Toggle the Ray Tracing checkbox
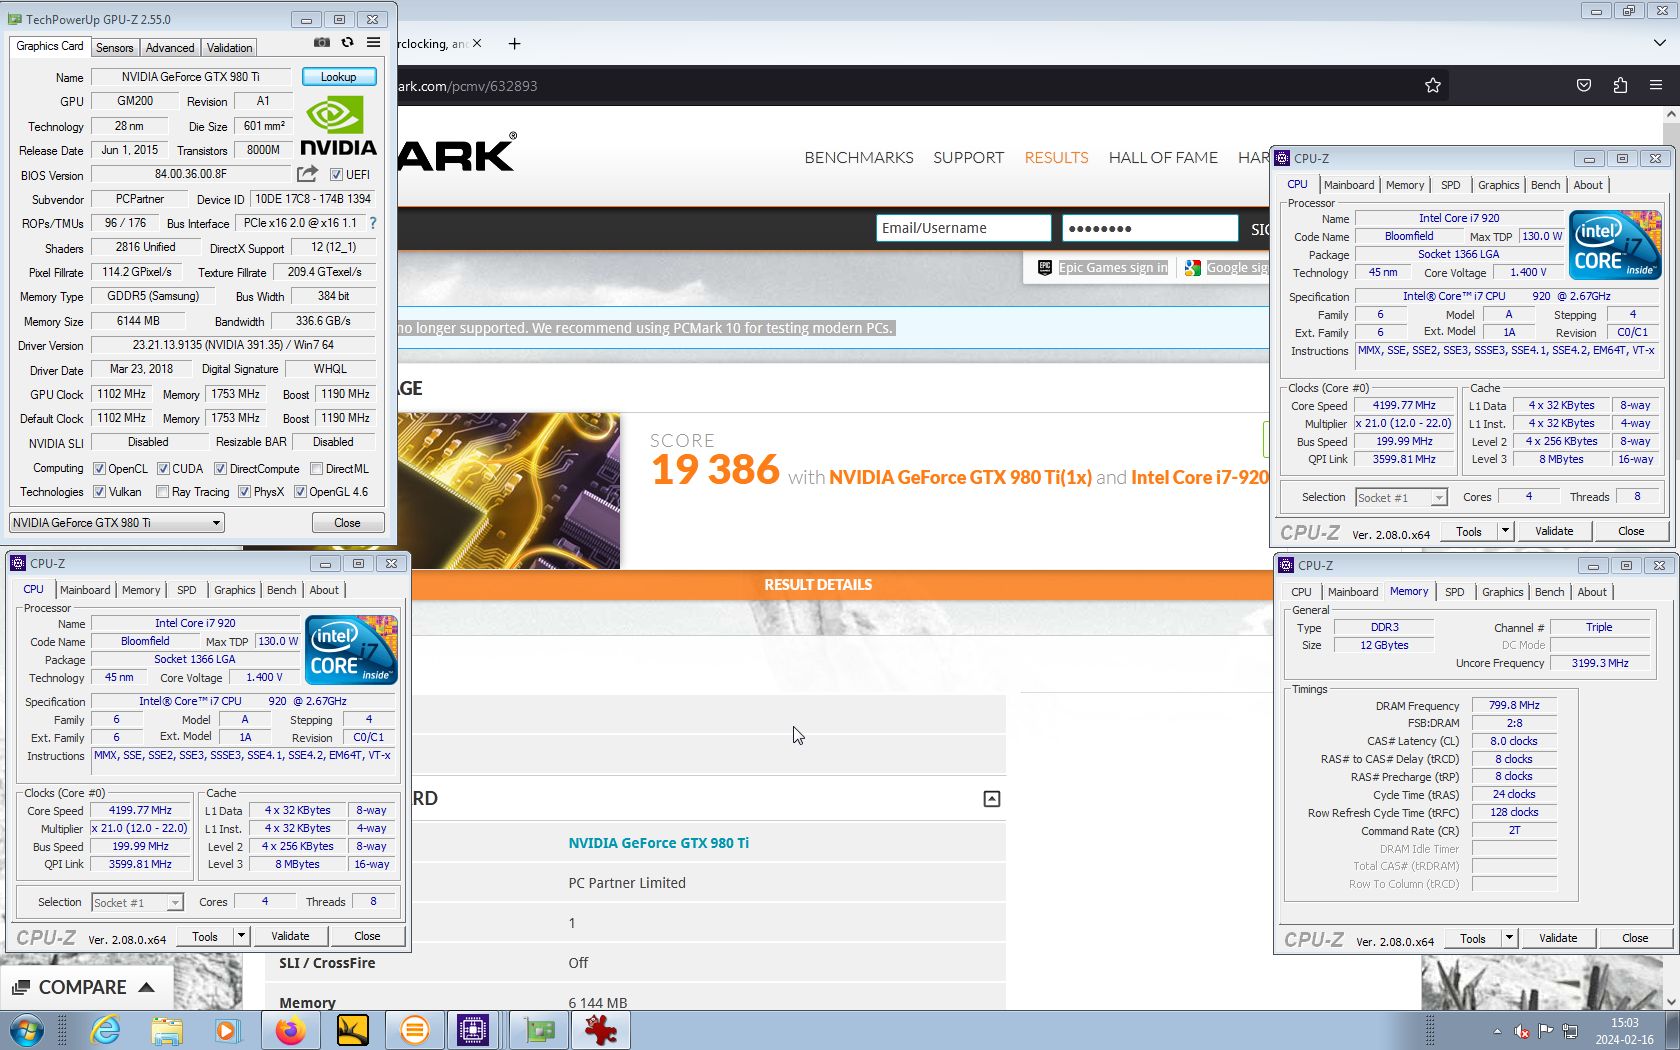1680x1050 pixels. point(162,491)
